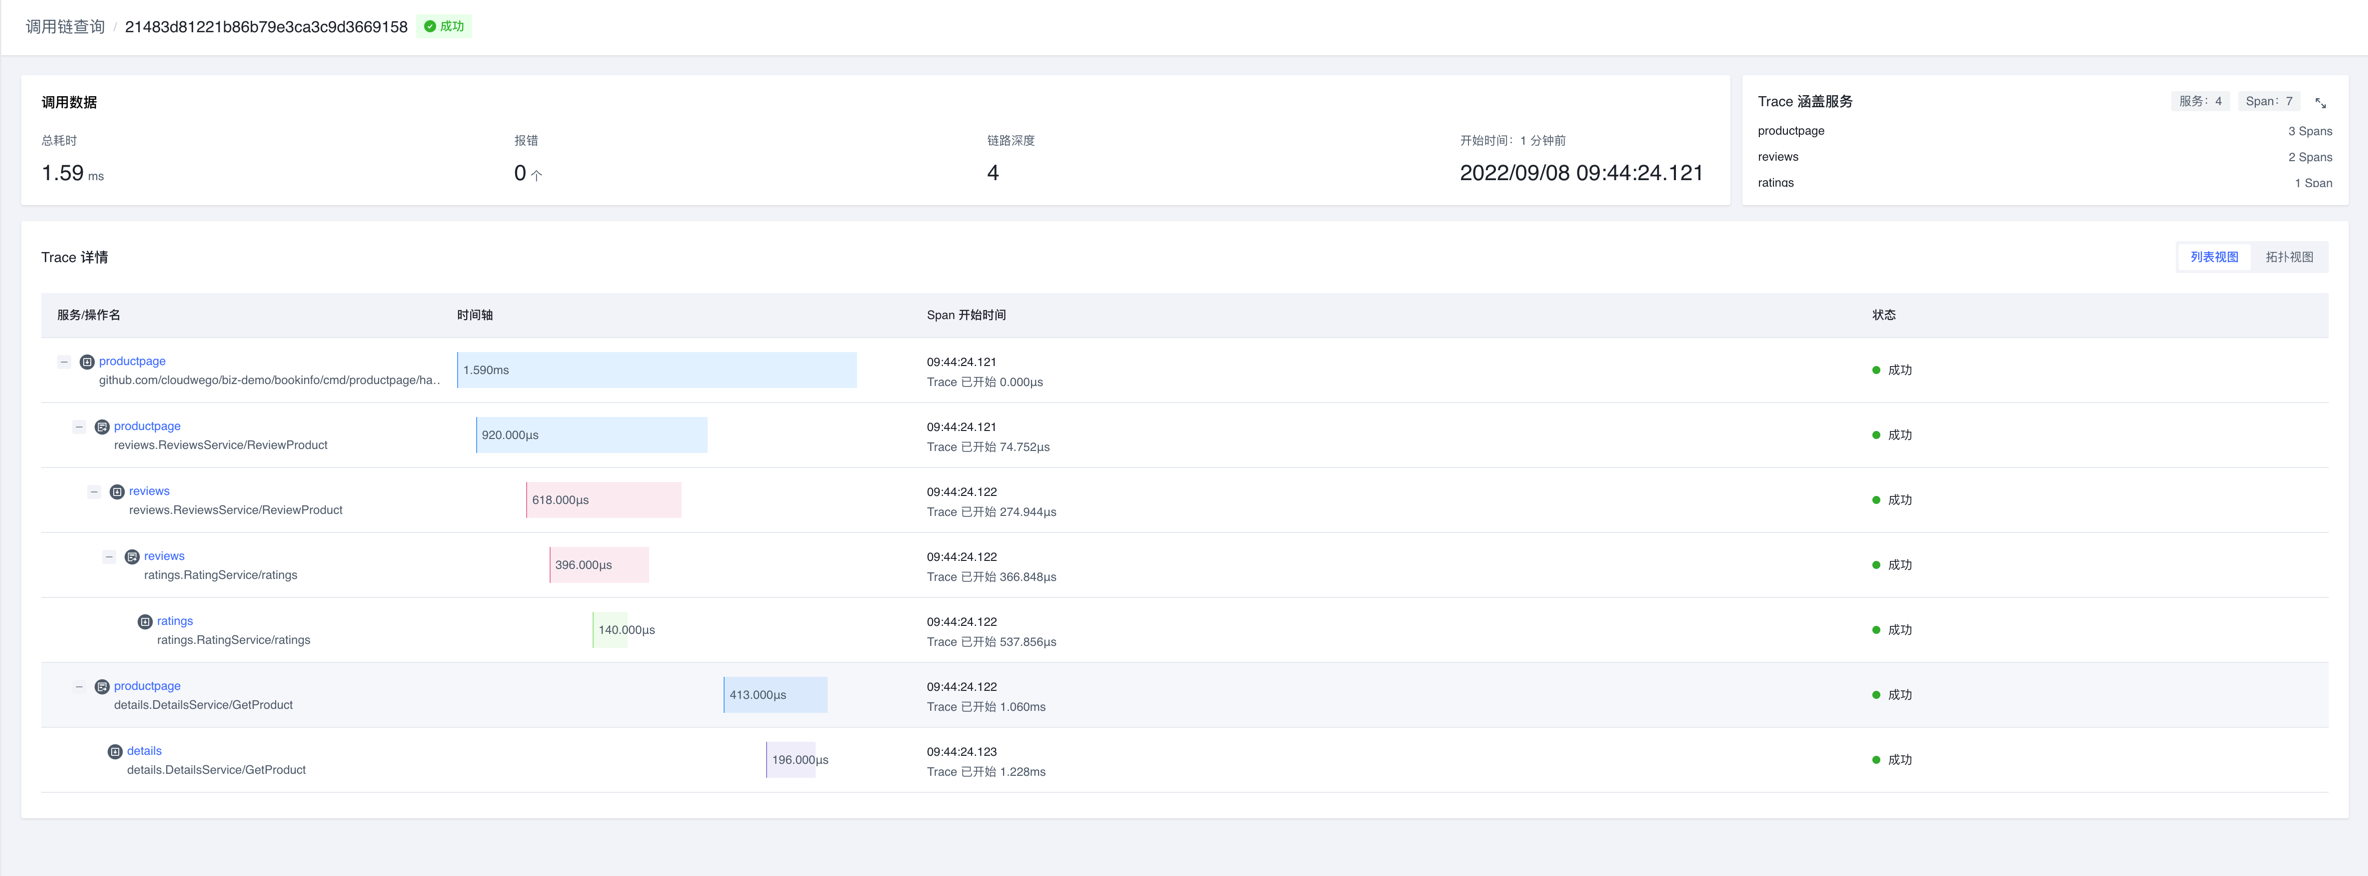Click Trace 已开始 74.752µs text
This screenshot has width=2368, height=876.
[x=988, y=447]
